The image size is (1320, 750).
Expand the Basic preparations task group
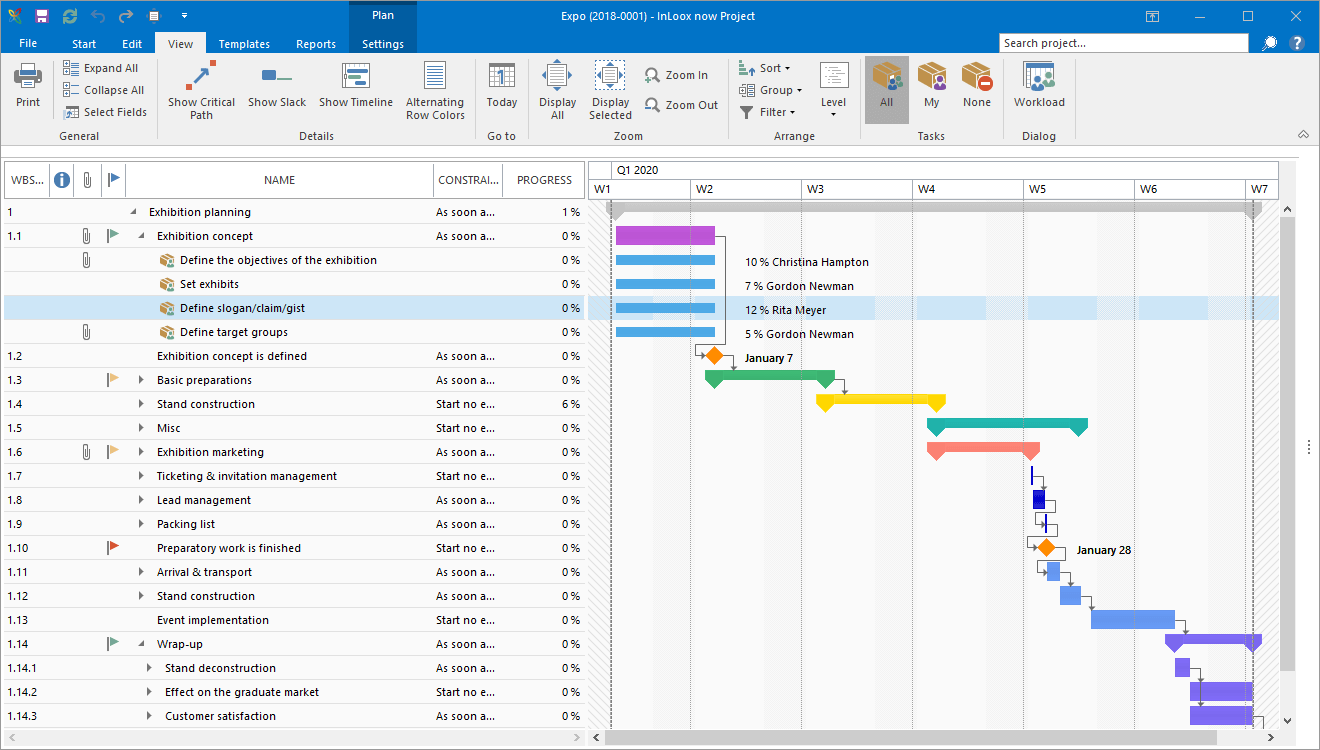coord(141,380)
